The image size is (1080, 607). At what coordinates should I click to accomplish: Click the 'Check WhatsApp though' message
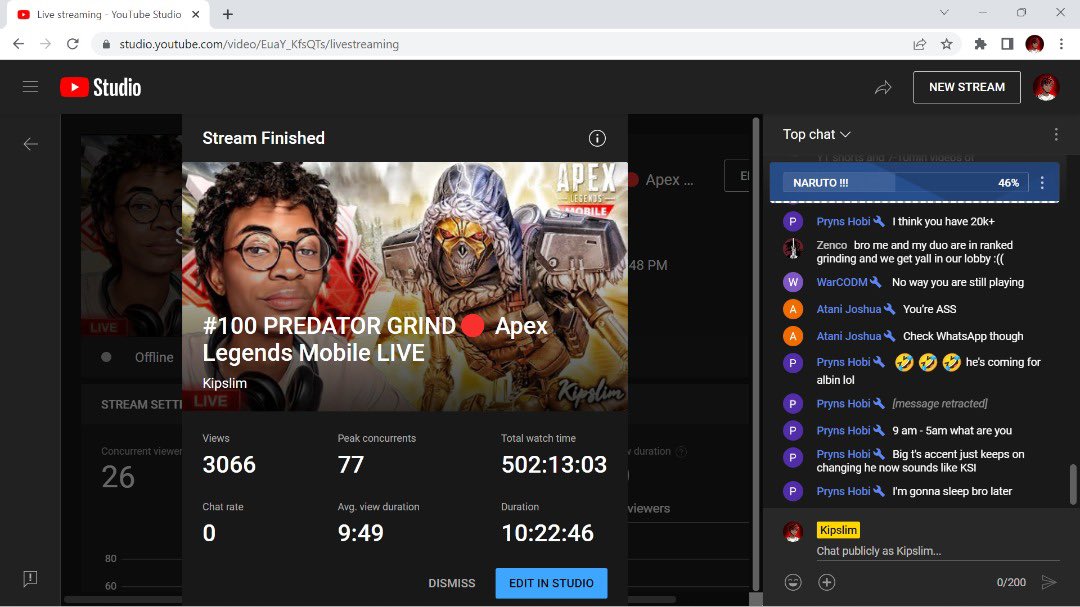pyautogui.click(x=963, y=336)
